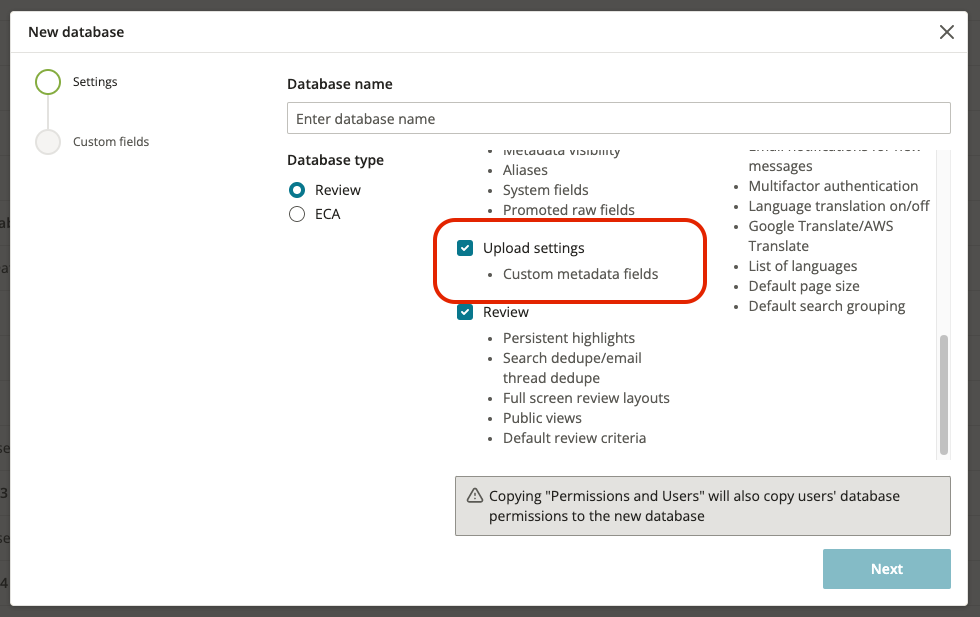
Task: Click the Upload settings label
Action: point(534,248)
